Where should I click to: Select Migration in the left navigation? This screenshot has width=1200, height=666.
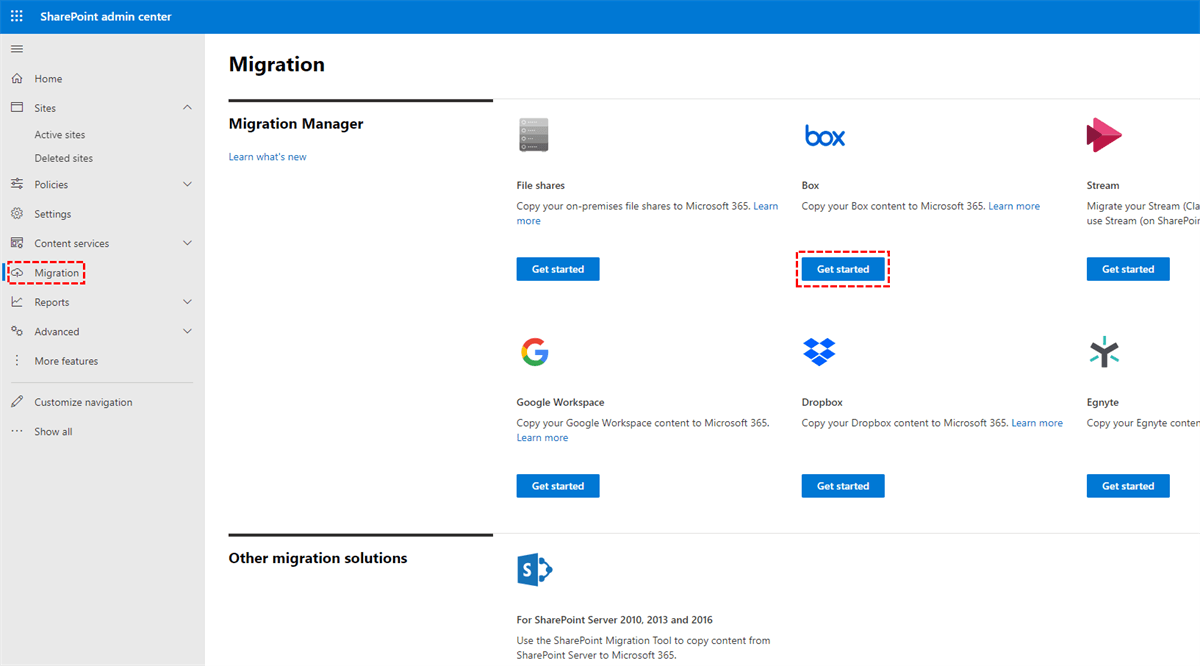click(x=56, y=273)
